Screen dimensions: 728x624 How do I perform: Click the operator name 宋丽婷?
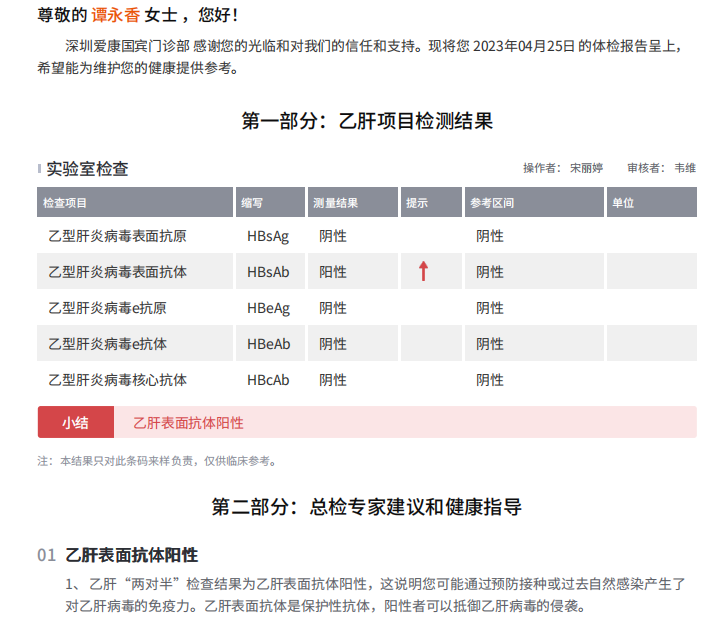[x=587, y=168]
